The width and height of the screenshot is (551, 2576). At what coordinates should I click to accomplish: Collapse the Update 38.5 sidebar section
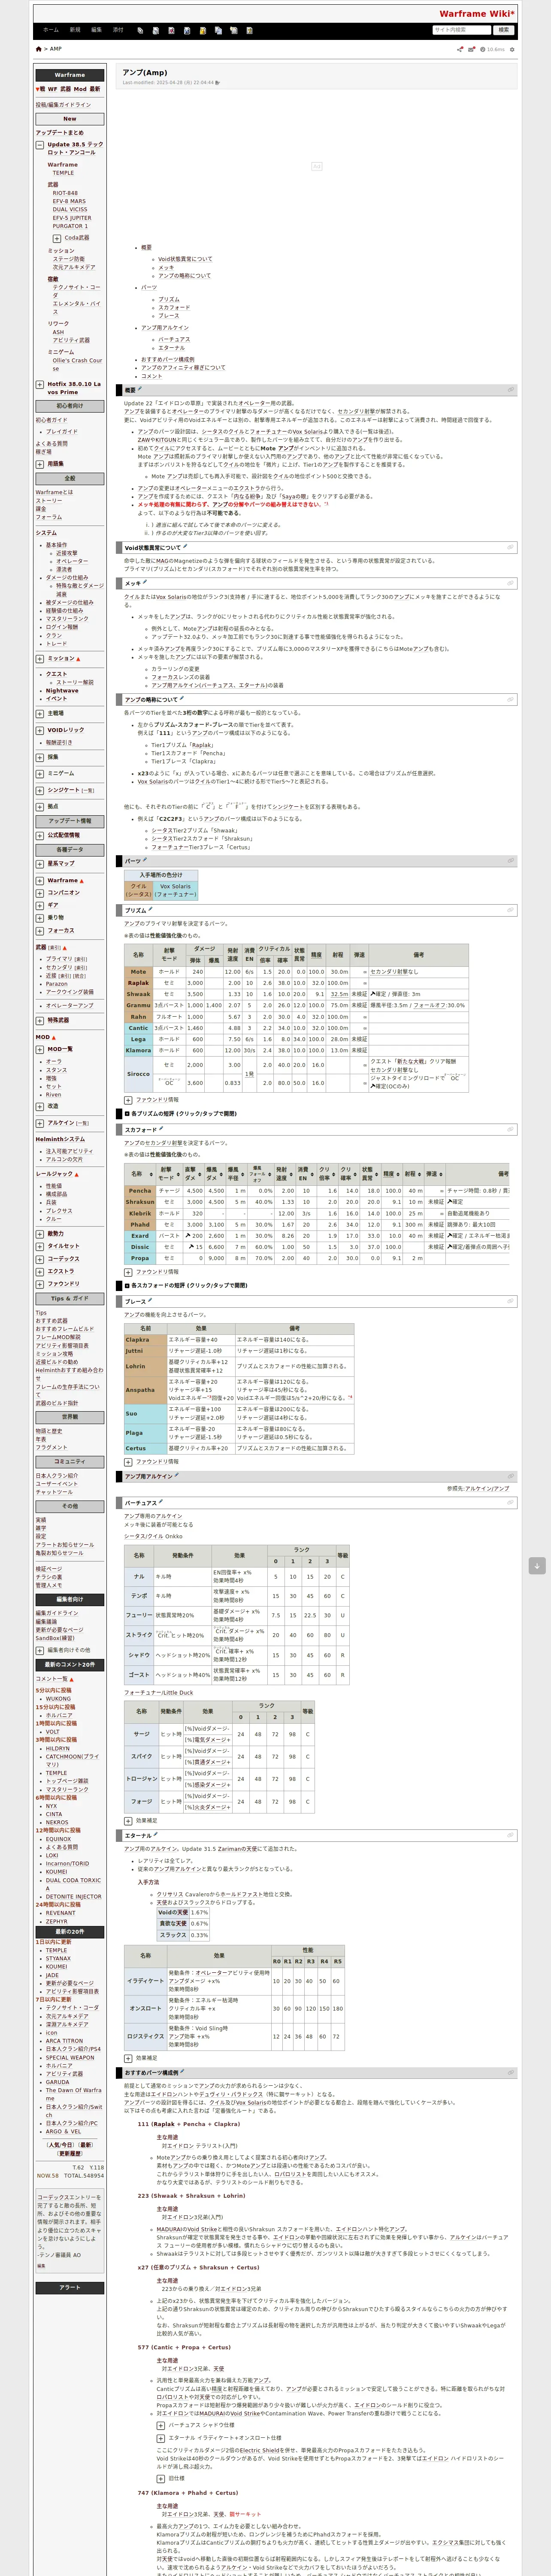(x=40, y=145)
